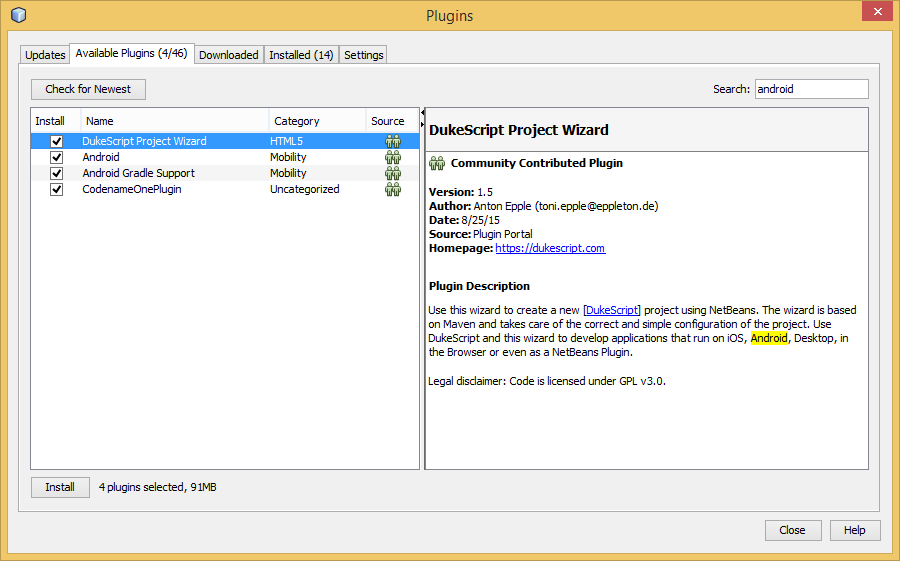Select the Available Plugins (4/46) tab
This screenshot has height=561, width=900.
point(131,53)
